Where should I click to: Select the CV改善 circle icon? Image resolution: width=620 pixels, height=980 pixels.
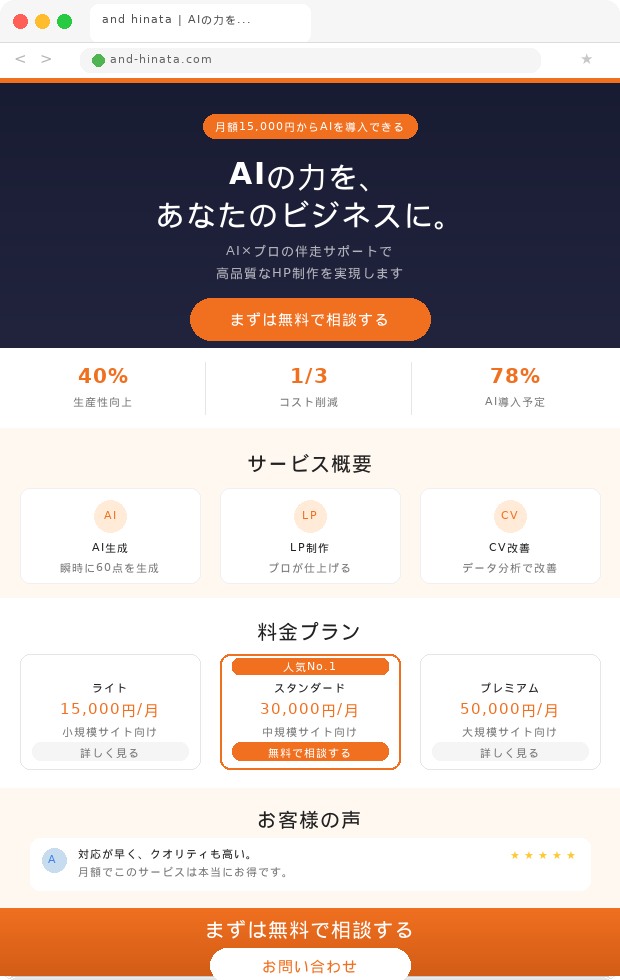pyautogui.click(x=510, y=516)
